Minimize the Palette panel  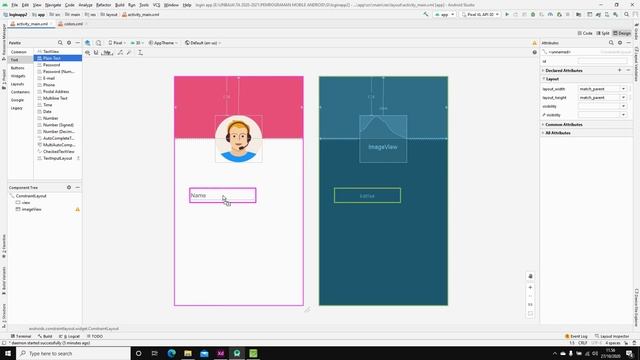point(78,43)
